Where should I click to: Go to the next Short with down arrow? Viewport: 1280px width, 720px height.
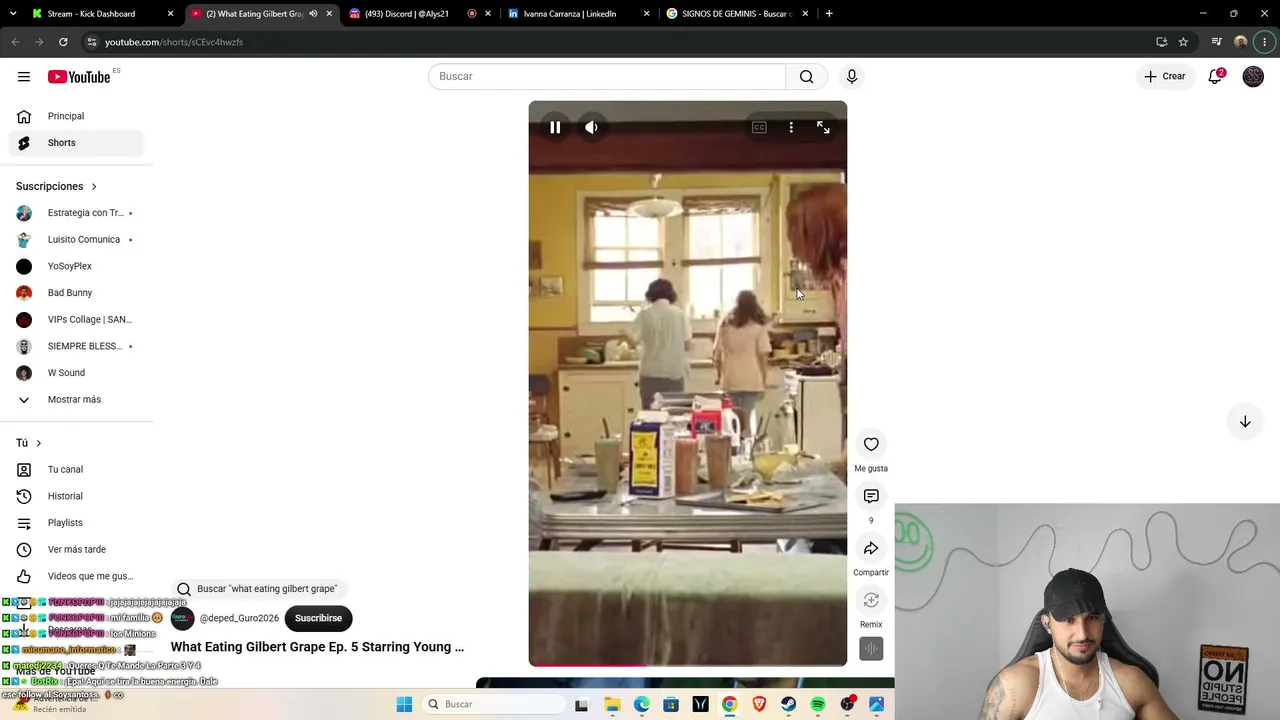point(1245,422)
